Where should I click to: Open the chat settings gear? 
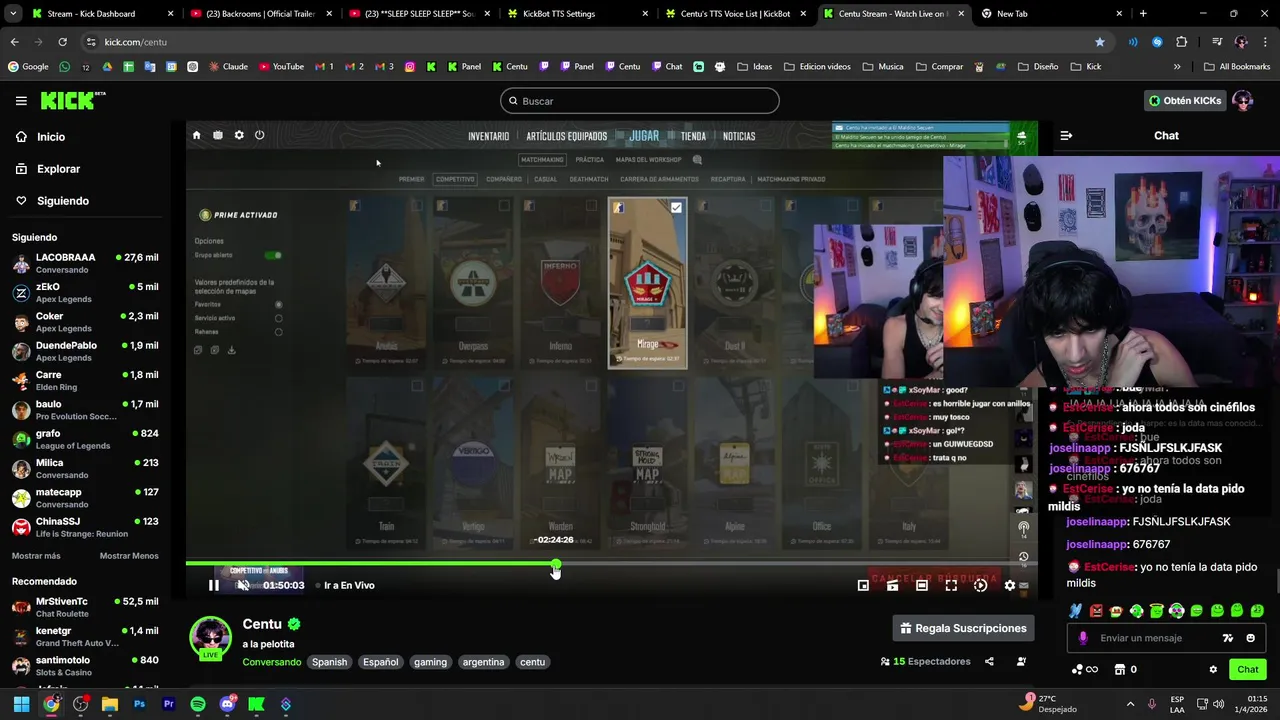pos(1213,669)
